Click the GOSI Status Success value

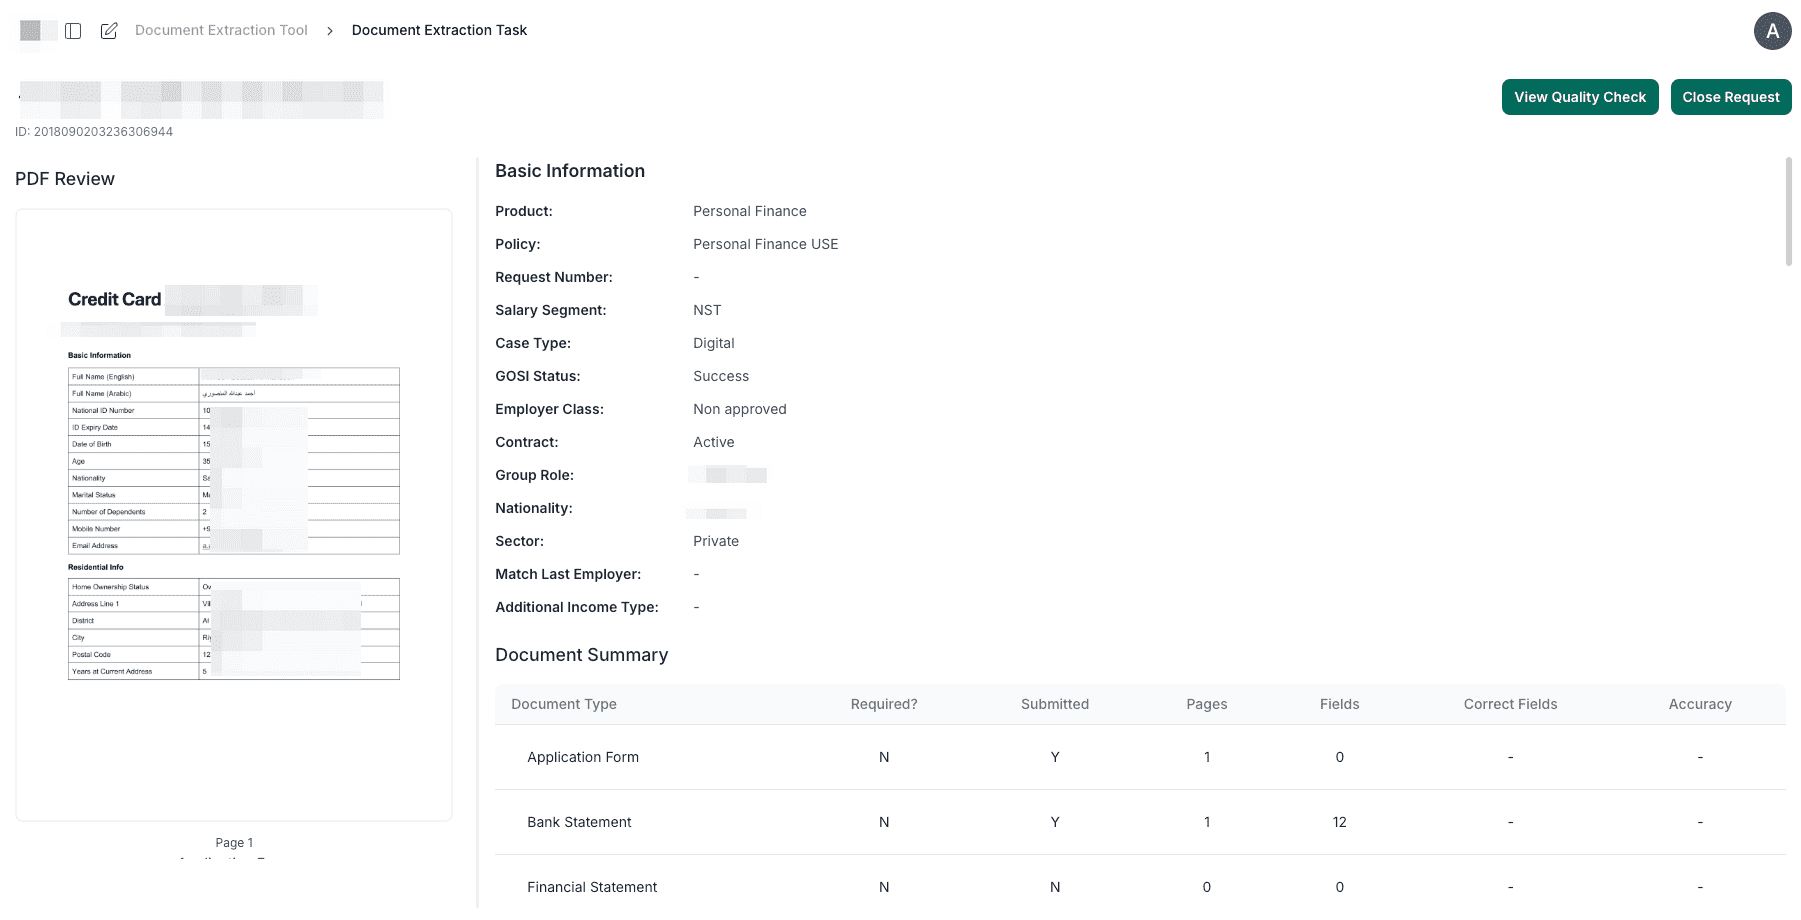pos(721,376)
